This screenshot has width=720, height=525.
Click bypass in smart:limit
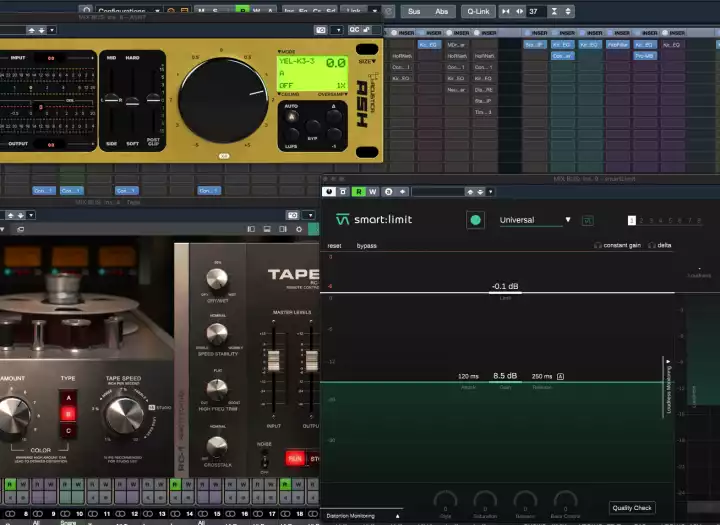[x=366, y=246]
